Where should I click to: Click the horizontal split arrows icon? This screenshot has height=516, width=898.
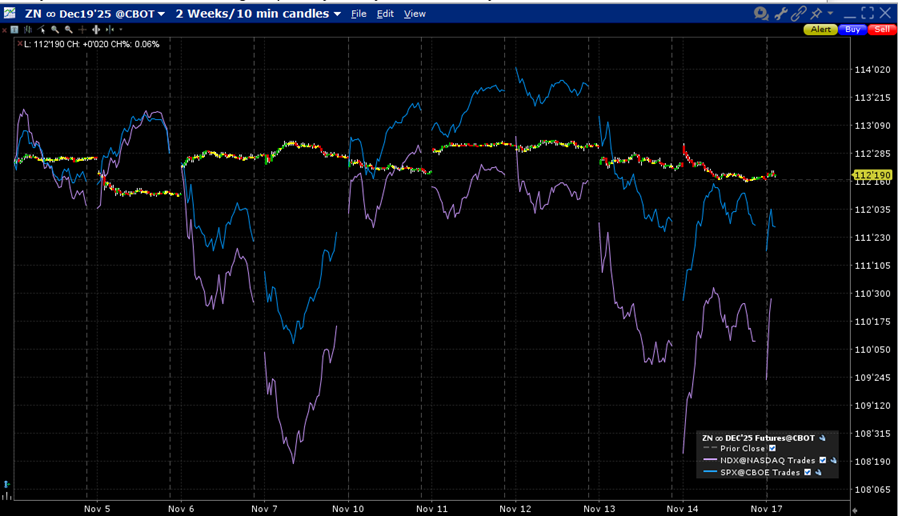(x=109, y=30)
